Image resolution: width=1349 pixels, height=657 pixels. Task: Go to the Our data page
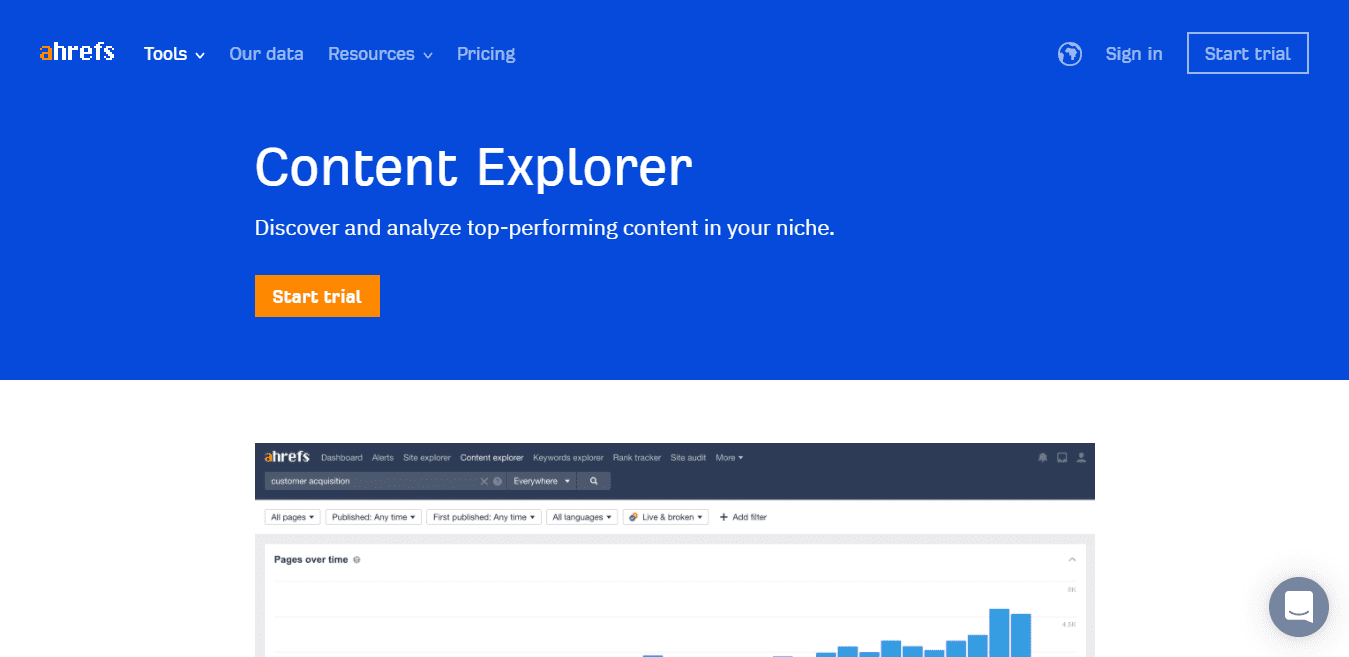(x=266, y=54)
